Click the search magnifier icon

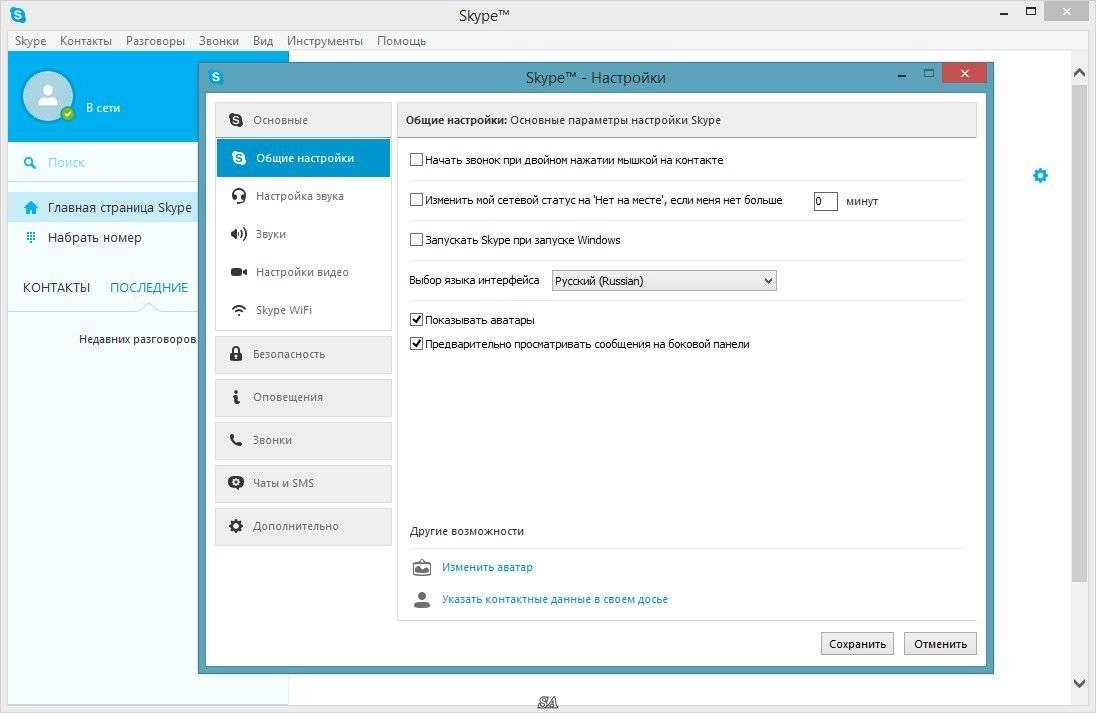30,163
